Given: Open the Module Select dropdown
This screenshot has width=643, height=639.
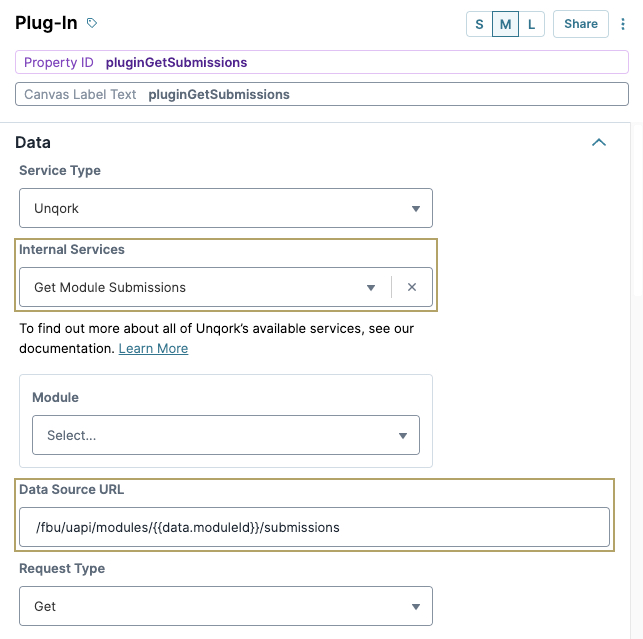Looking at the screenshot, I should point(226,435).
